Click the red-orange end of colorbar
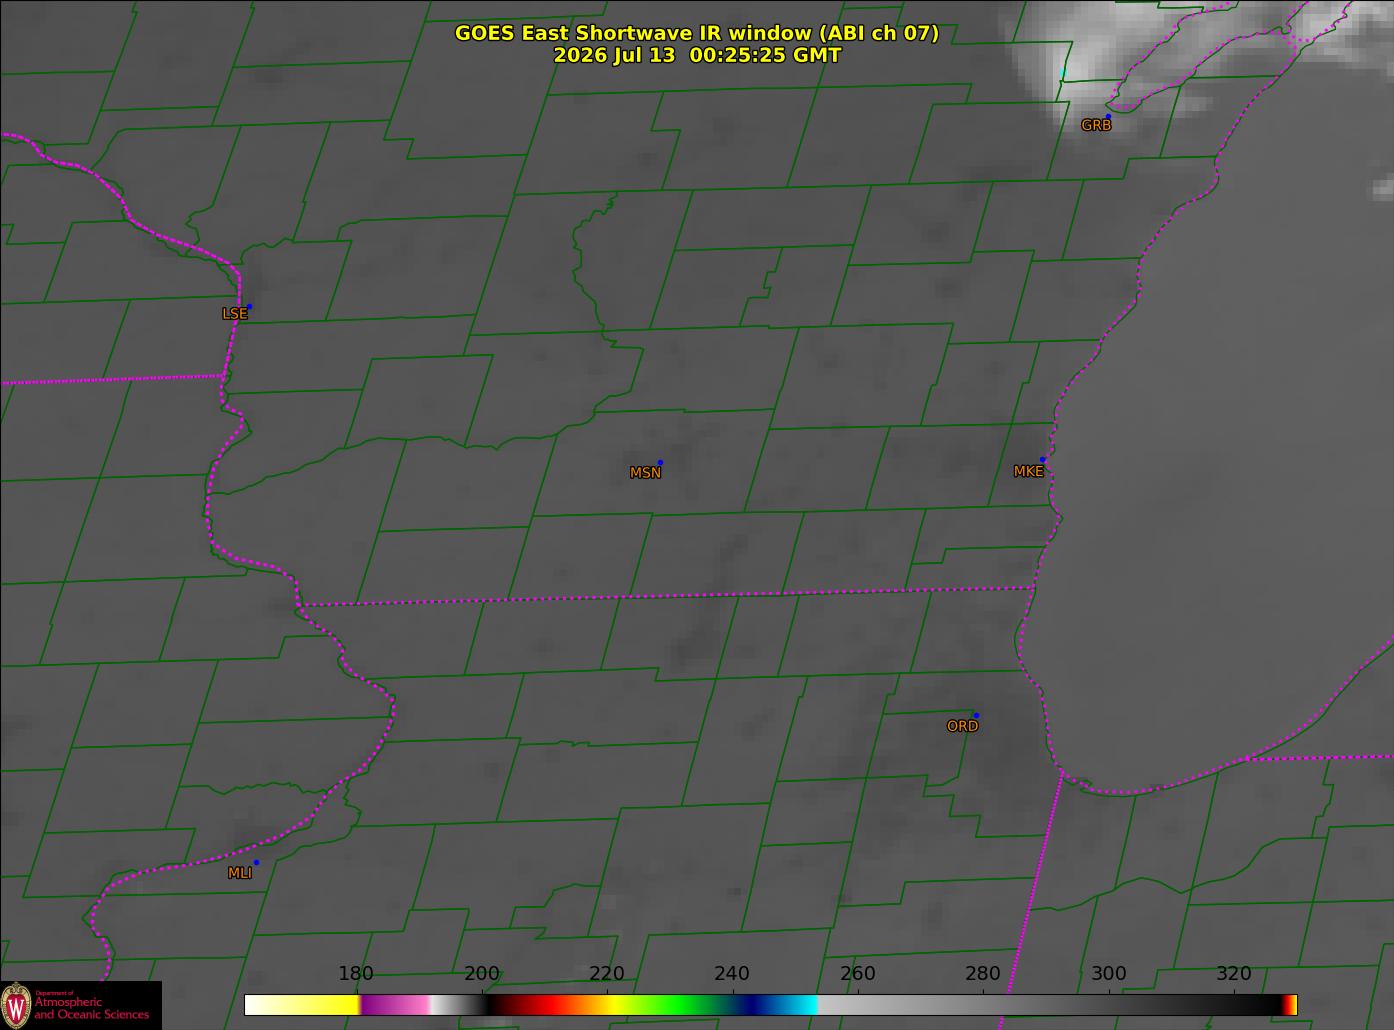Screen dimensions: 1394x1030 [1290, 1005]
